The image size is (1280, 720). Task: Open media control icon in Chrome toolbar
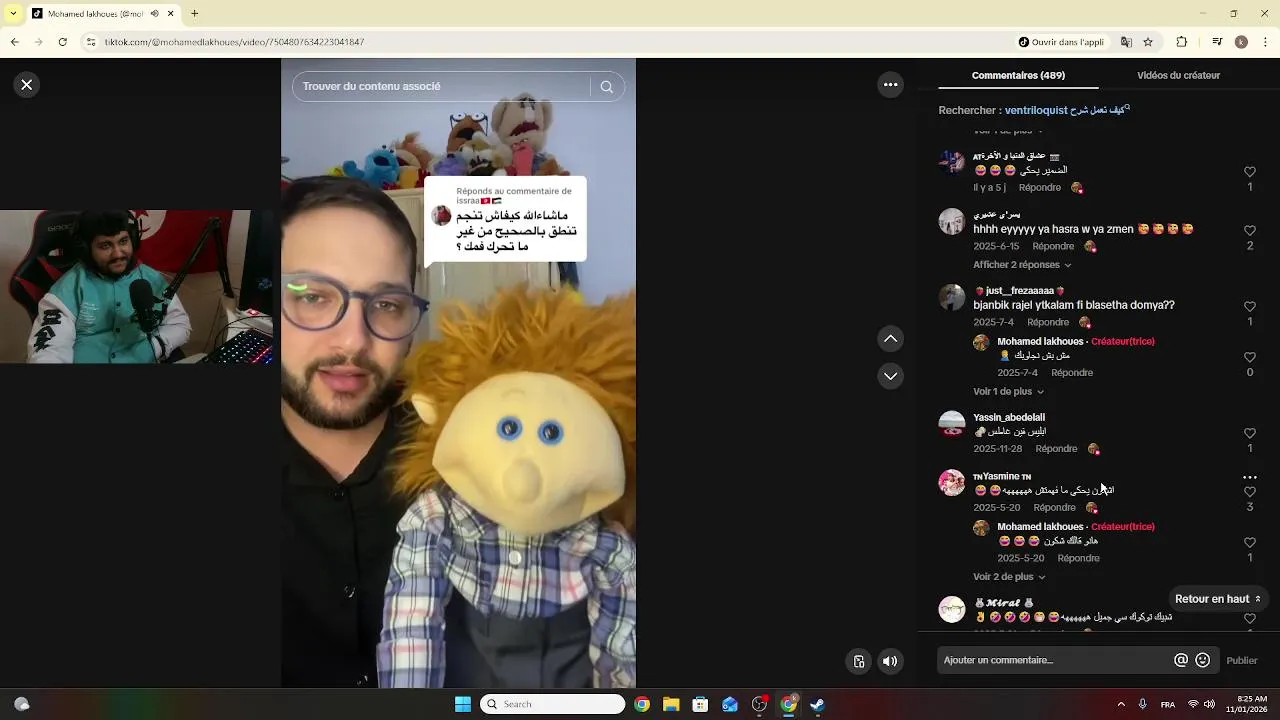[1217, 42]
